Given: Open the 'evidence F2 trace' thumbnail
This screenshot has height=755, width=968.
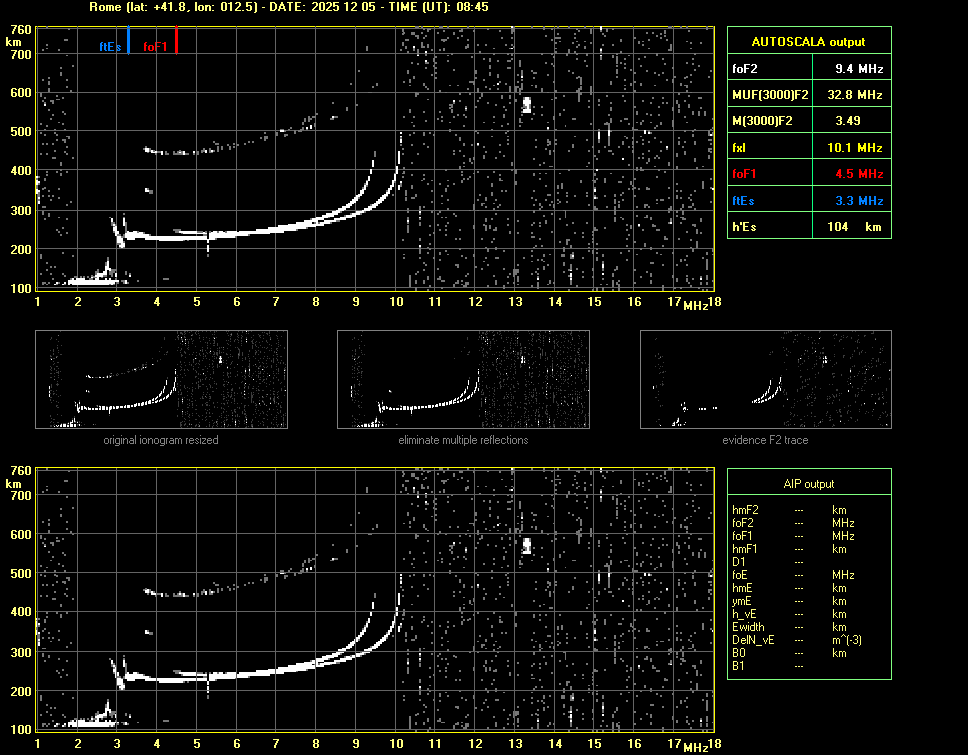Looking at the screenshot, I should pyautogui.click(x=765, y=380).
